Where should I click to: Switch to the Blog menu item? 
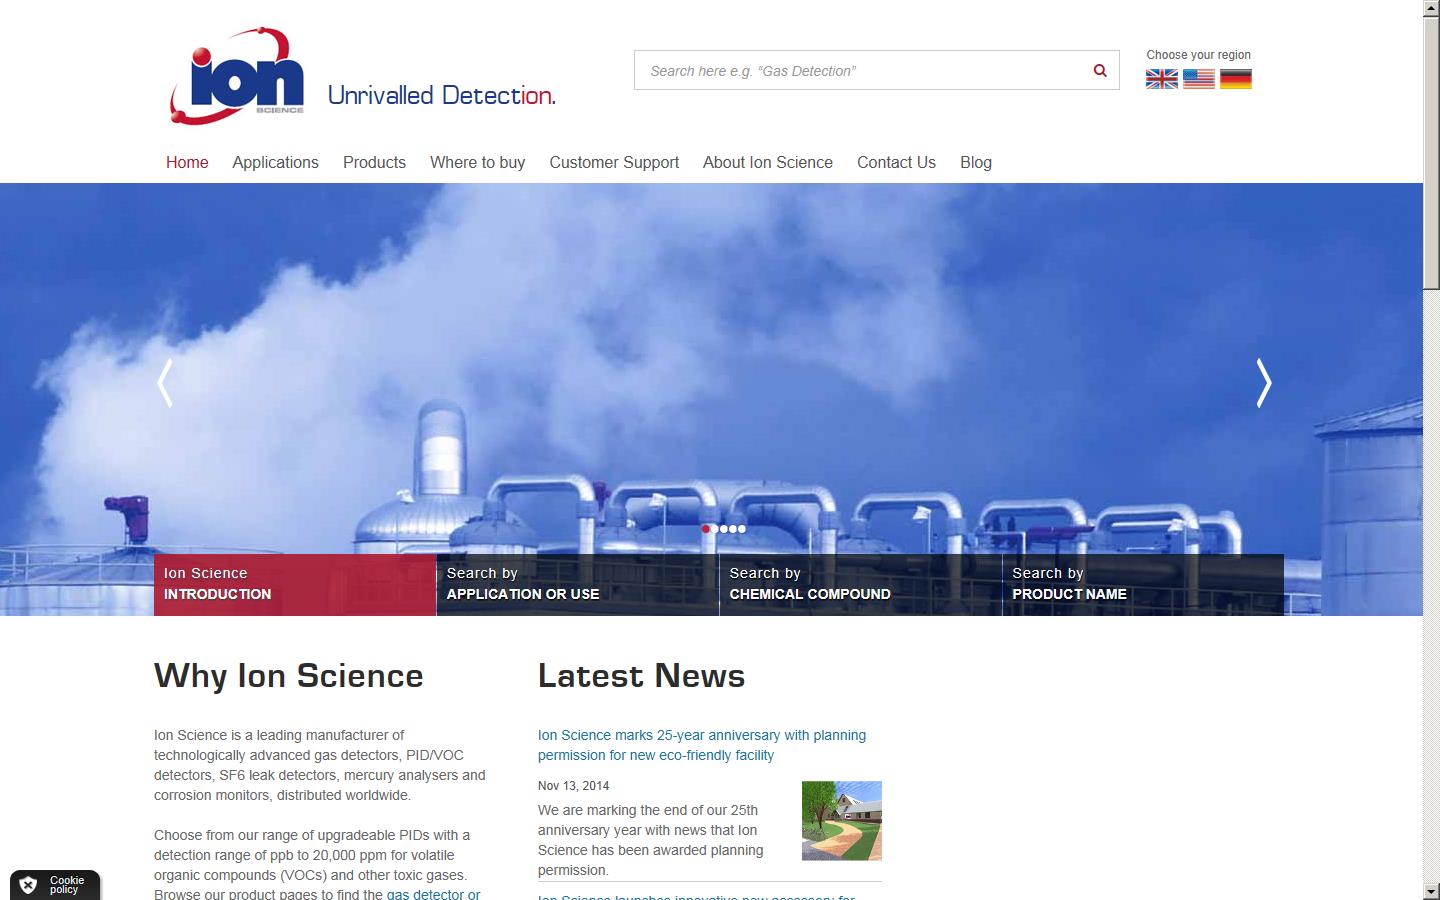pyautogui.click(x=975, y=162)
